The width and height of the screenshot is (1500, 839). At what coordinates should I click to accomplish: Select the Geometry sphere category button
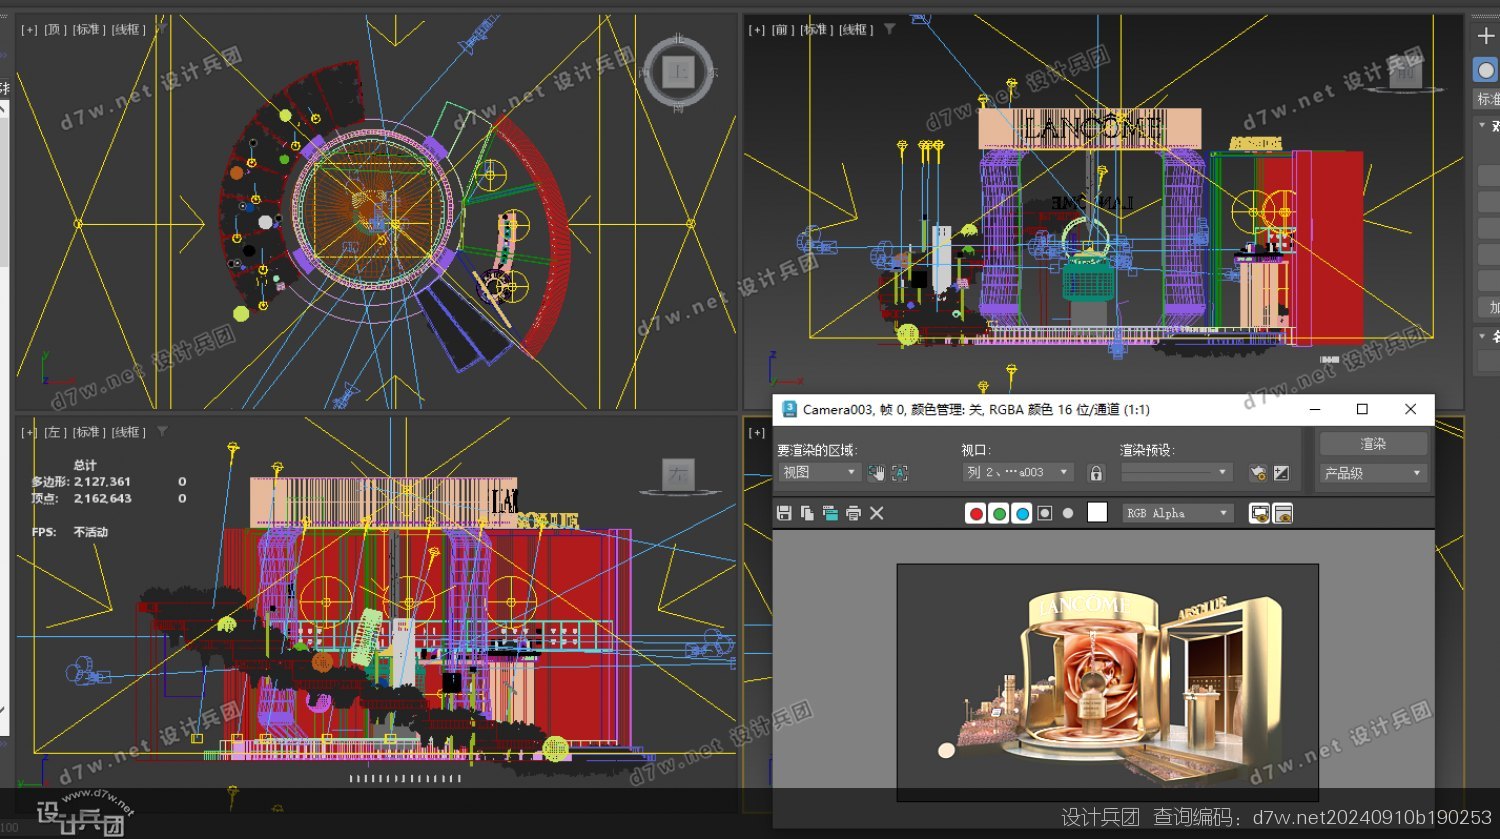(1486, 70)
